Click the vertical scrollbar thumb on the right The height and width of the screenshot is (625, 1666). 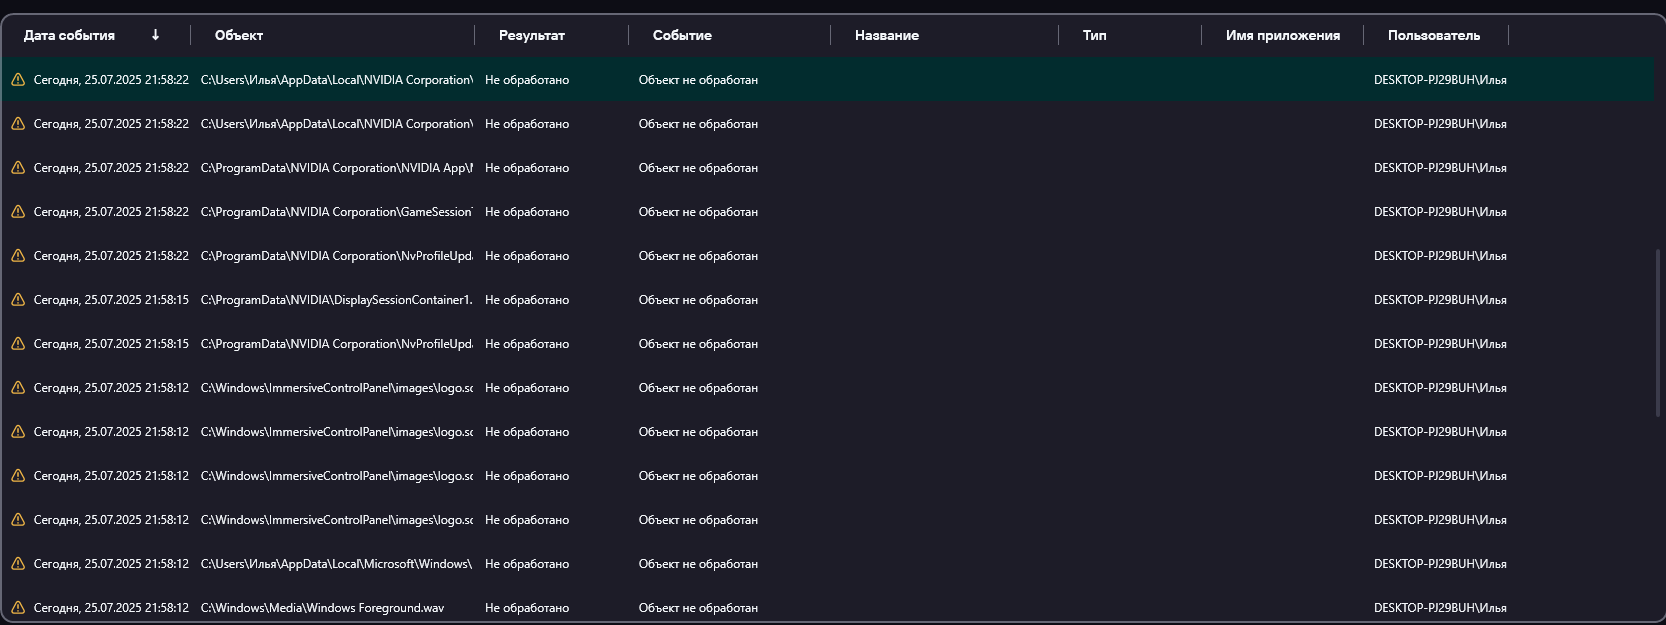pos(1658,332)
